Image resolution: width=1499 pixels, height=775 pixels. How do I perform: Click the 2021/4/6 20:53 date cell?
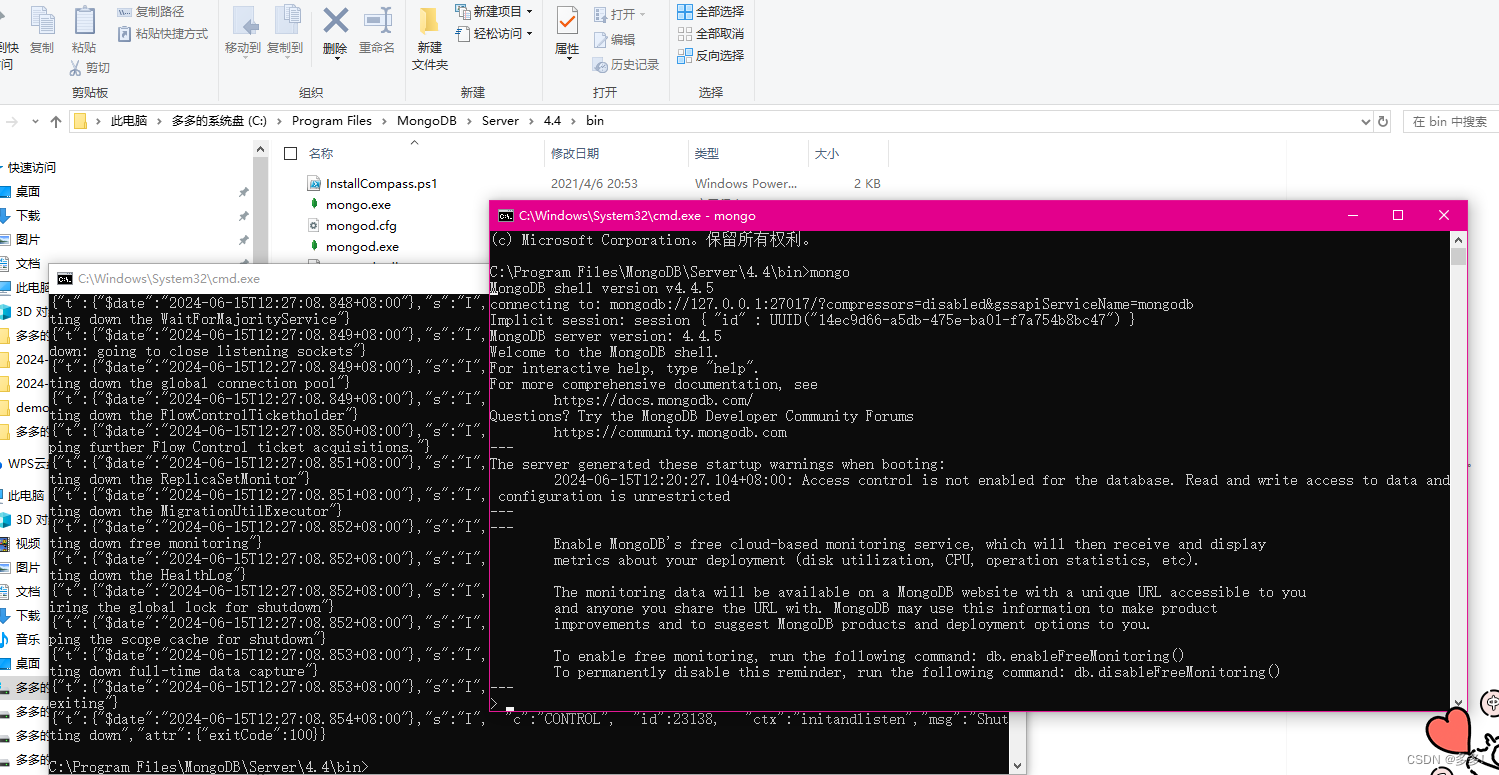click(594, 183)
